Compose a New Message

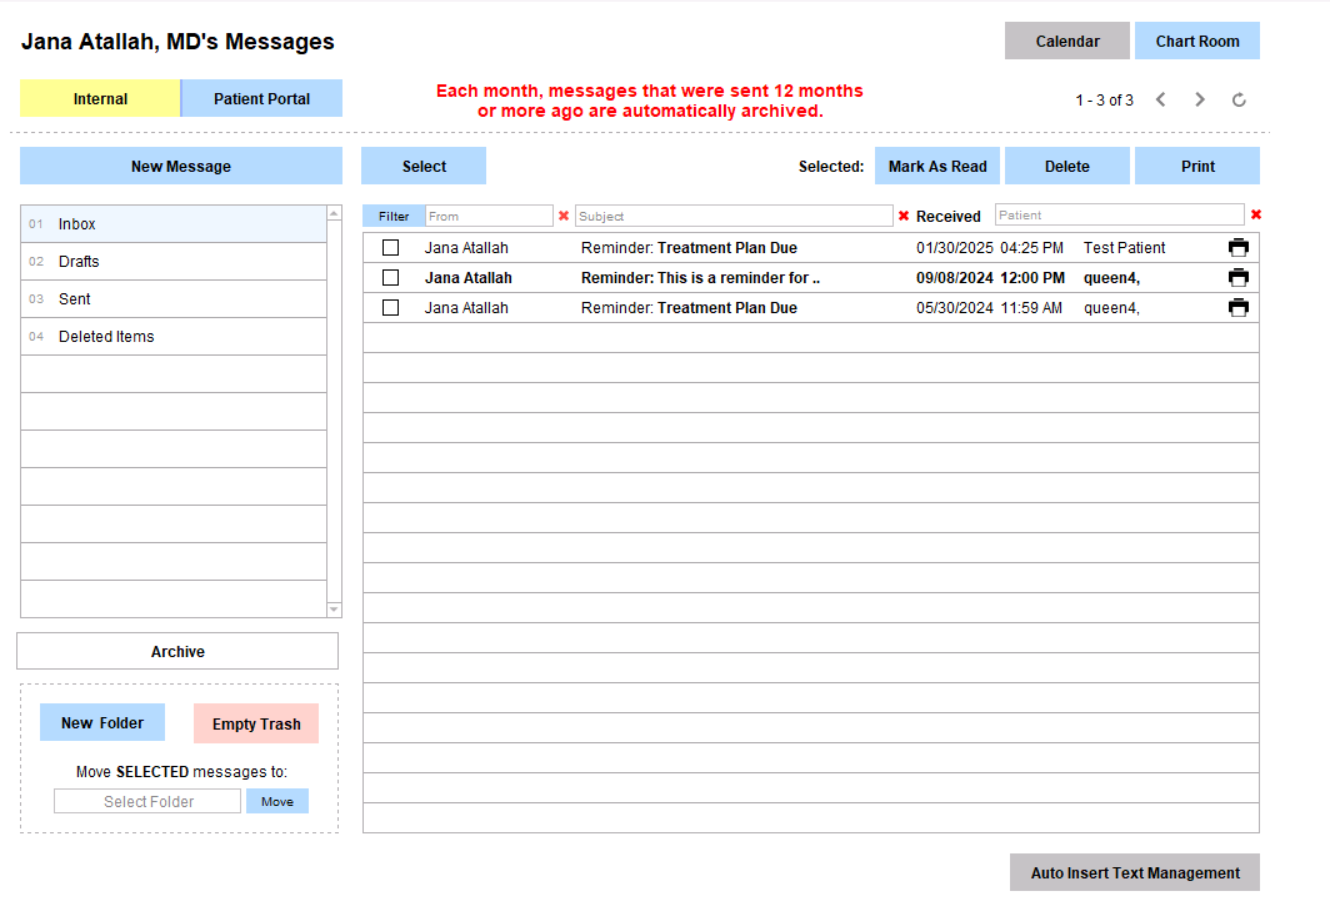181,167
